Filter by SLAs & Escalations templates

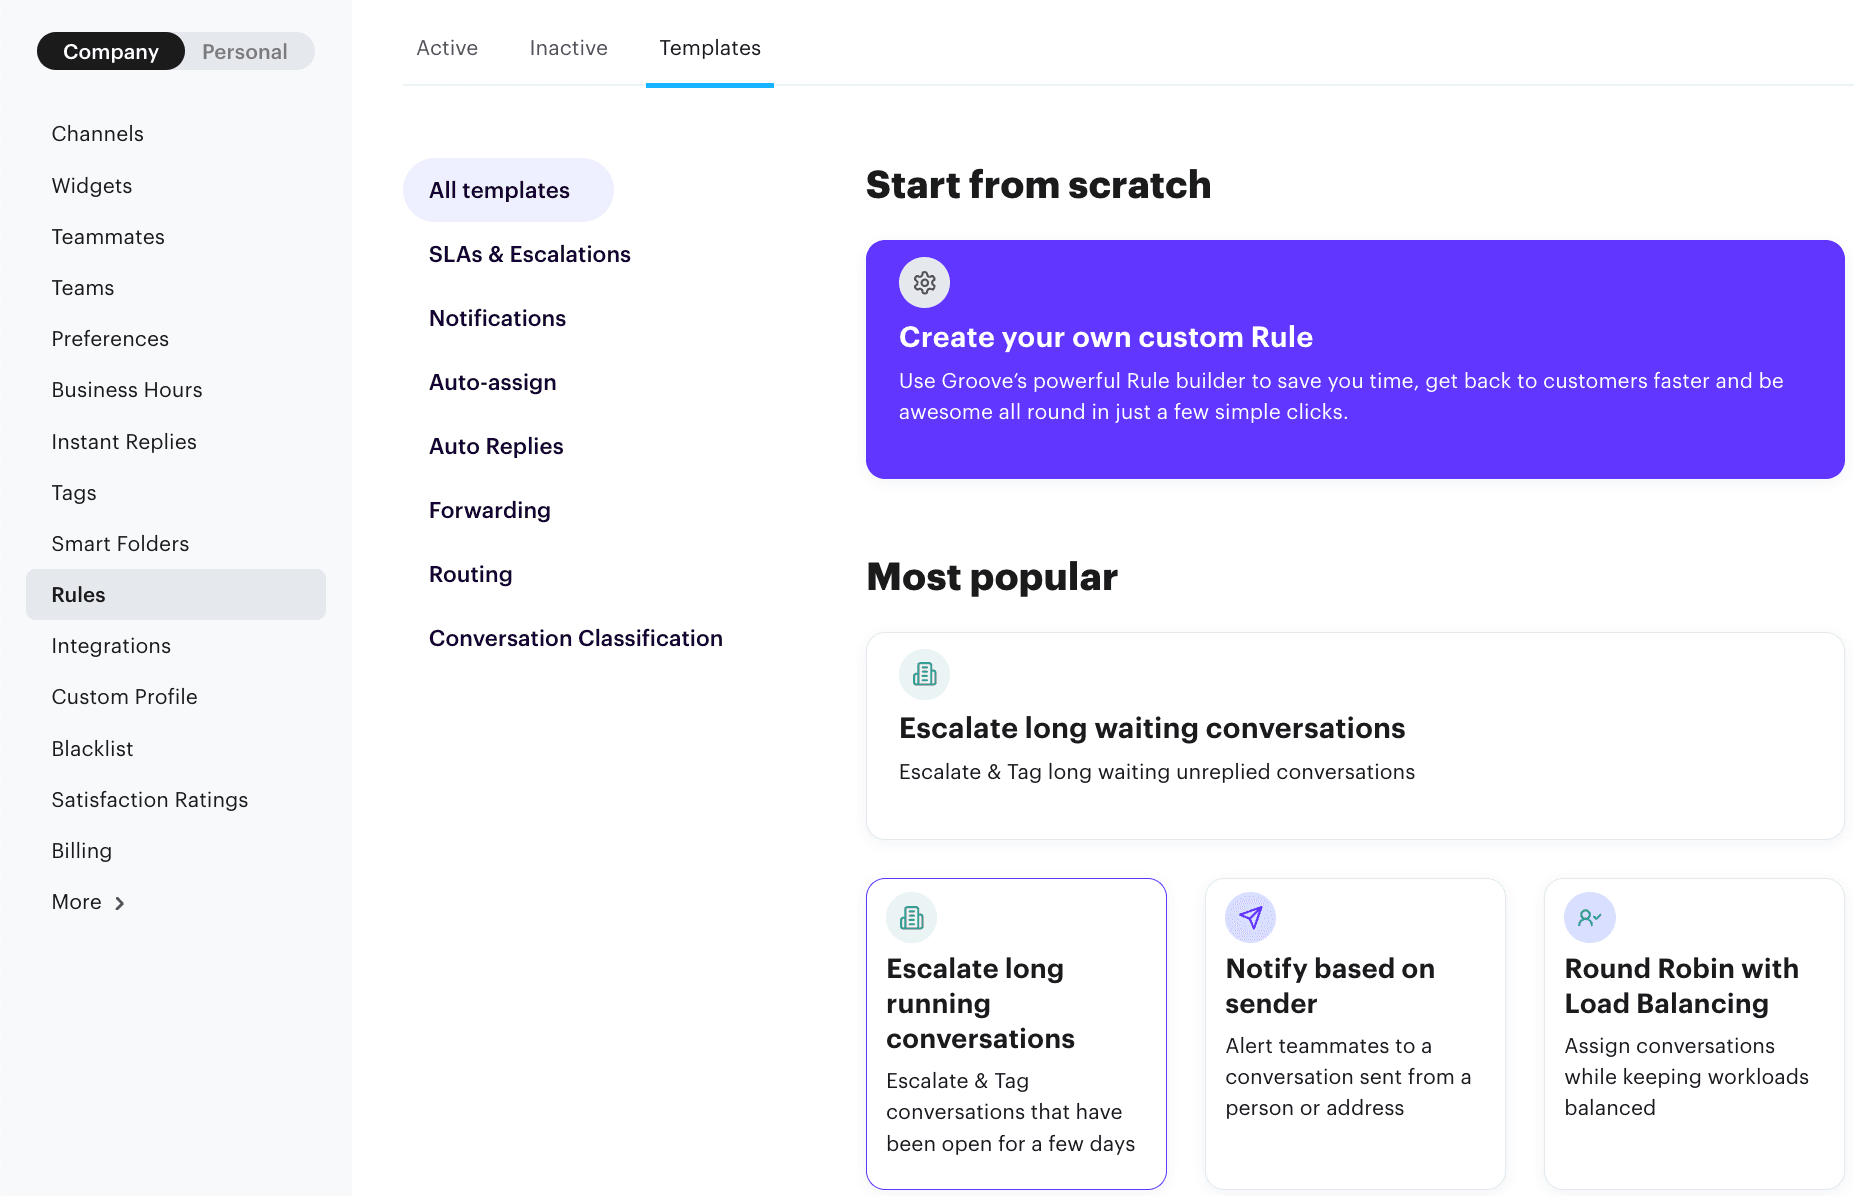click(x=530, y=254)
